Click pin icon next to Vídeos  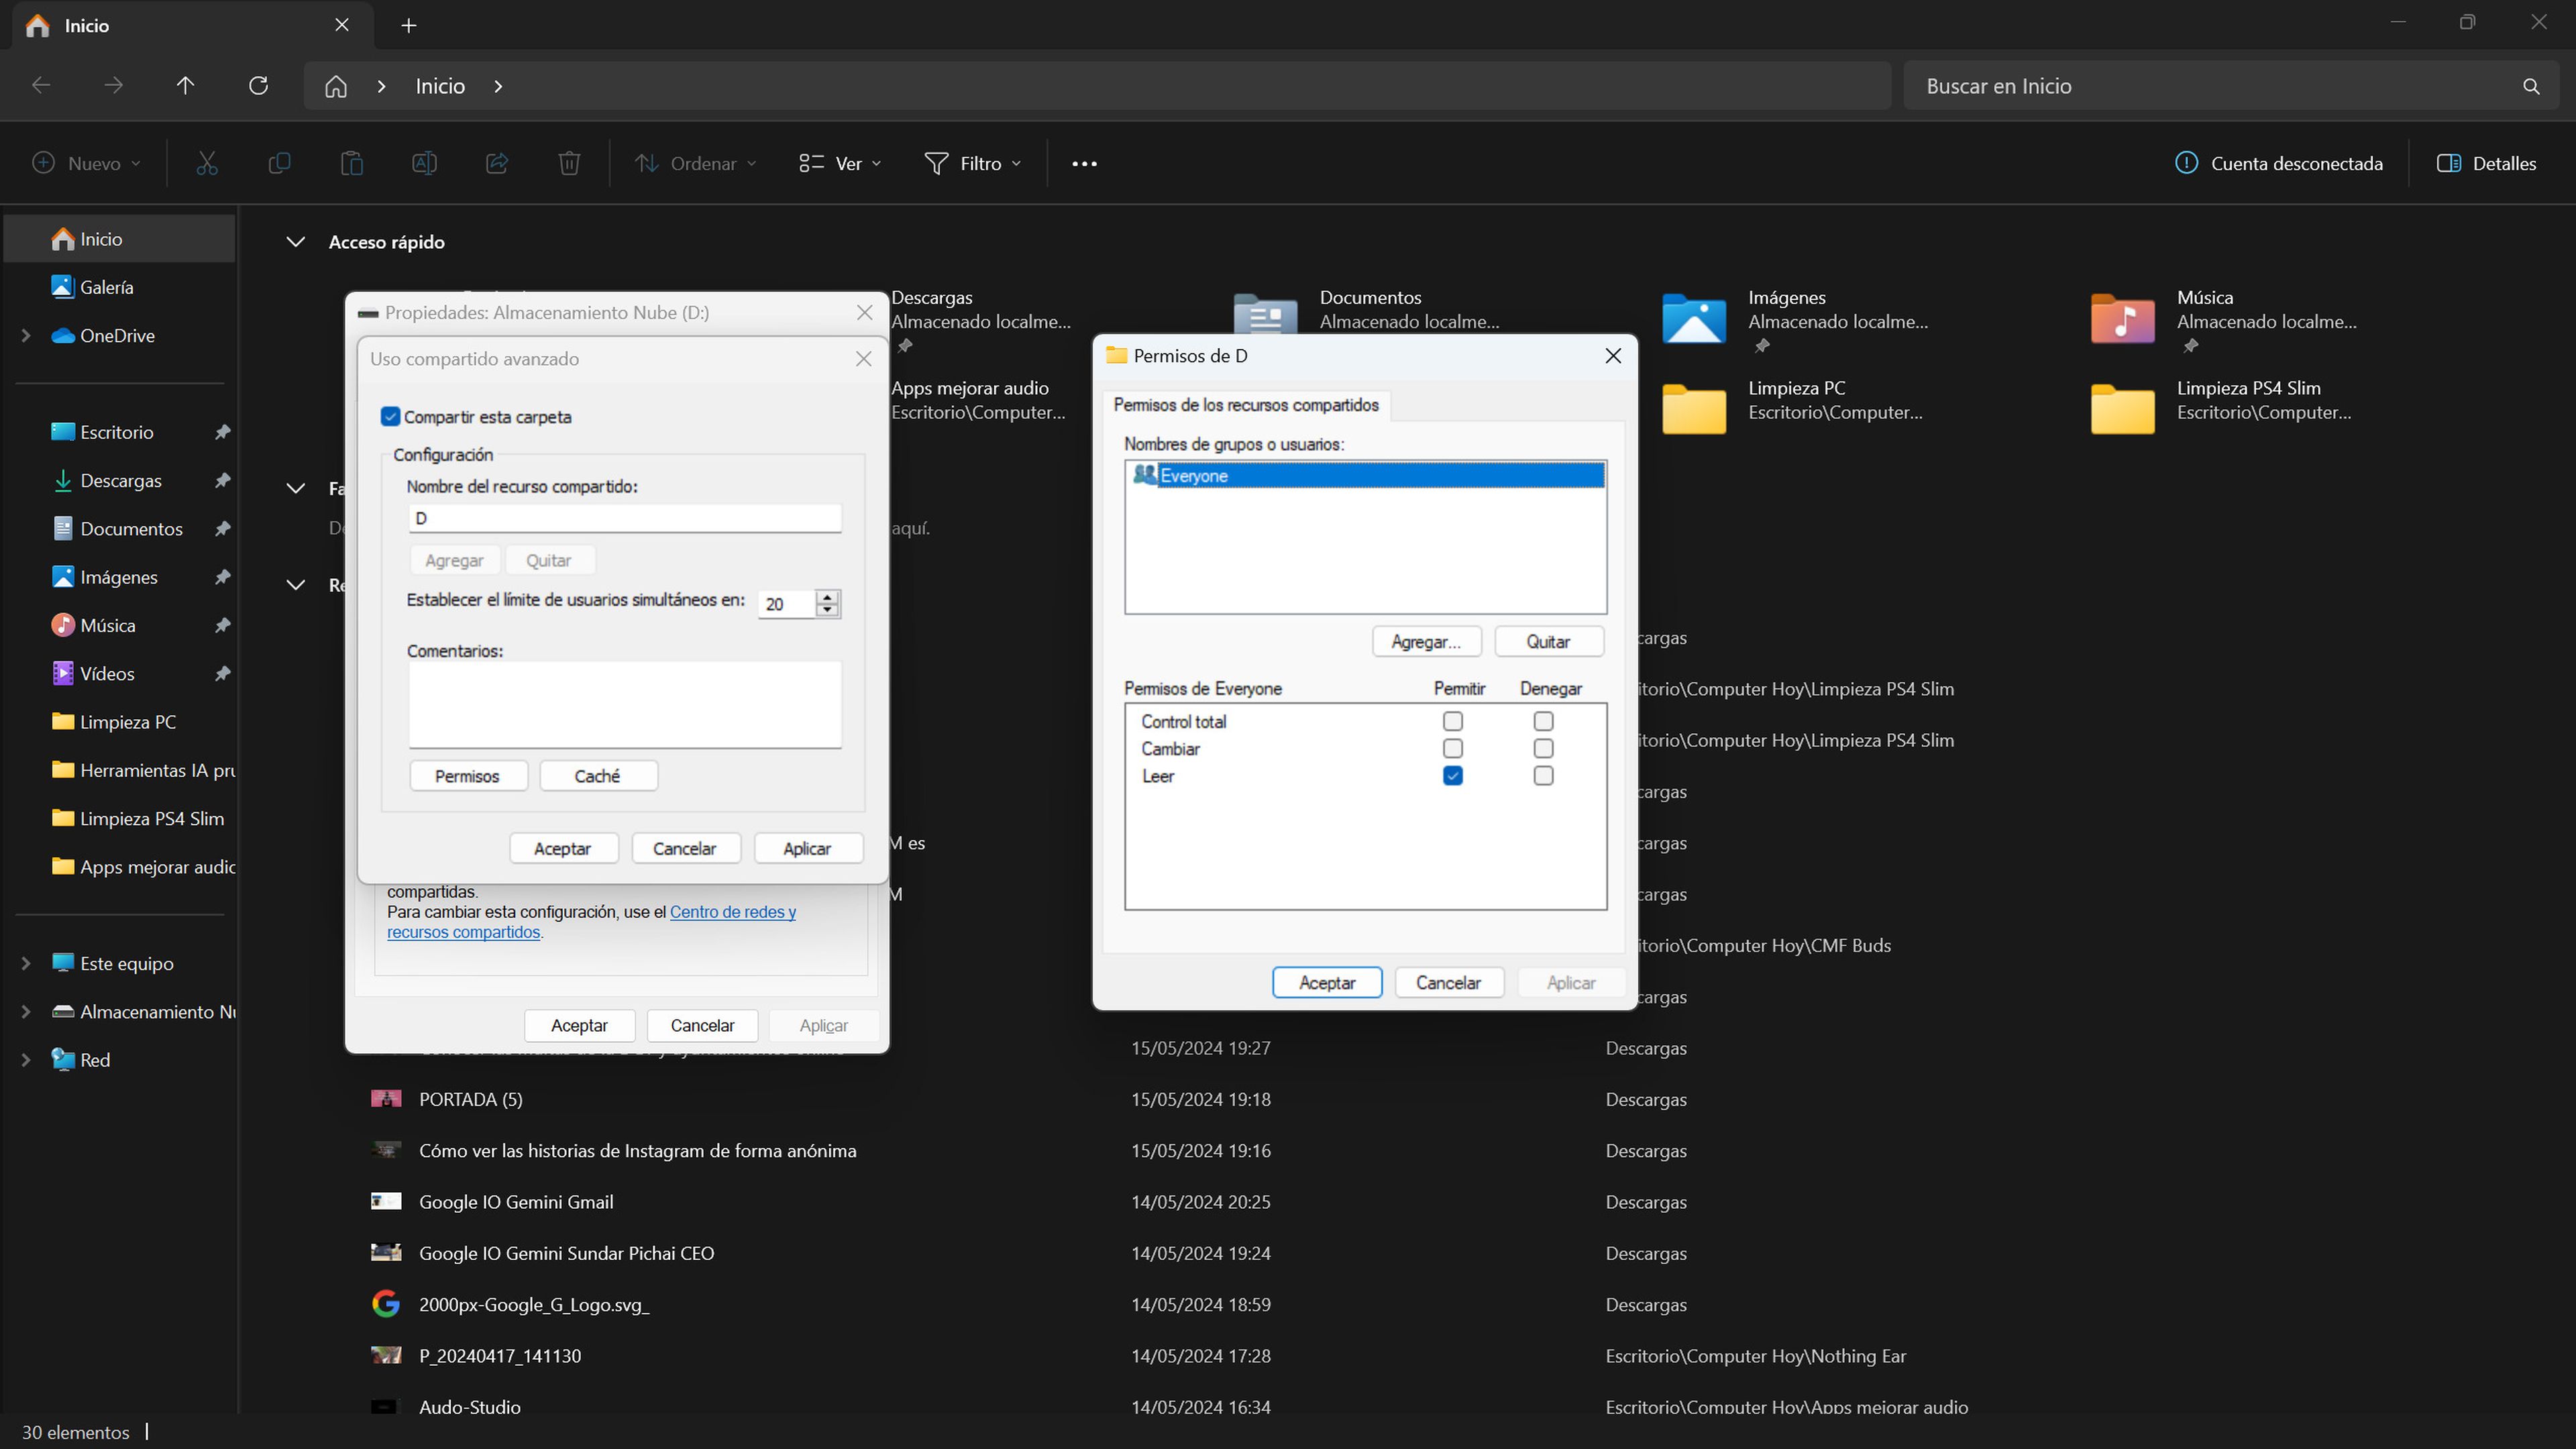(x=222, y=674)
